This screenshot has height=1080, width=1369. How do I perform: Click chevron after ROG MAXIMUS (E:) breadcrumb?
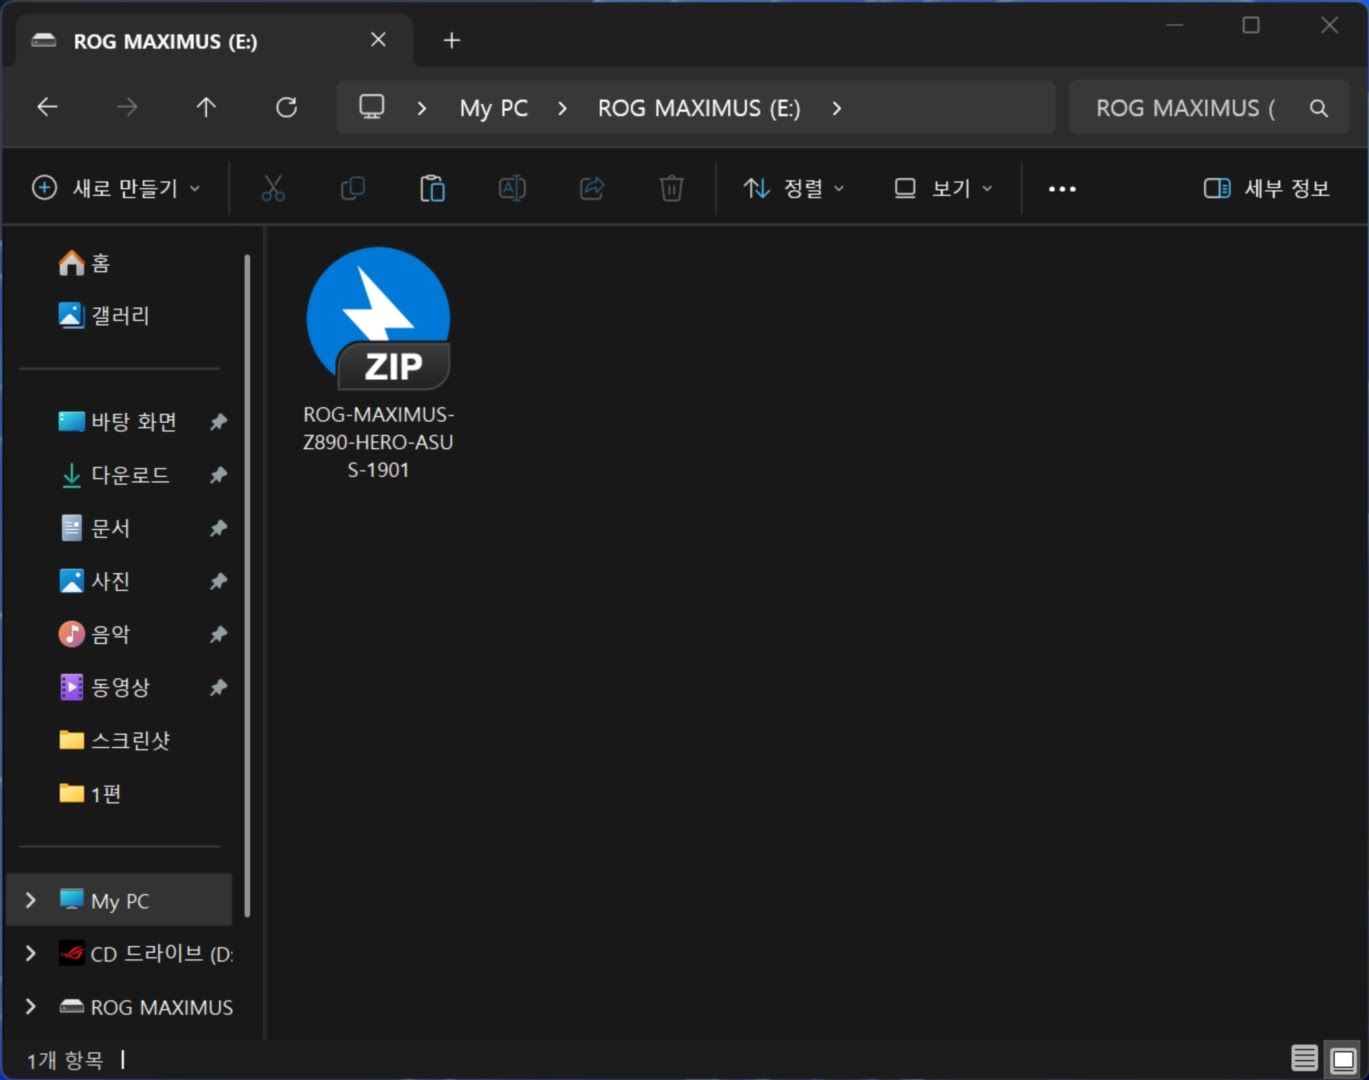coord(837,108)
